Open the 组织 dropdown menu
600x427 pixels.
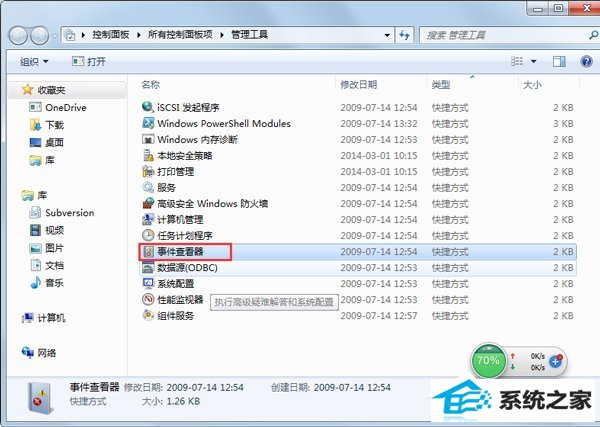coord(34,62)
